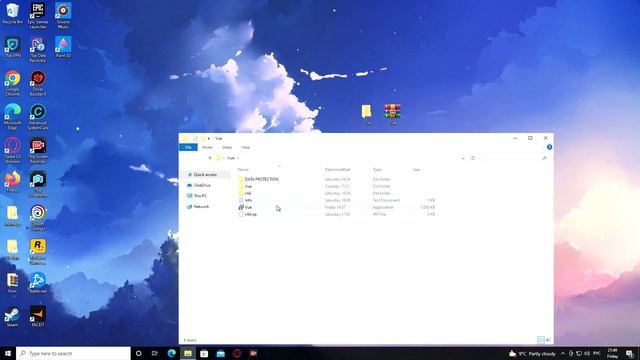Open the Mail app from the taskbar

(220, 353)
